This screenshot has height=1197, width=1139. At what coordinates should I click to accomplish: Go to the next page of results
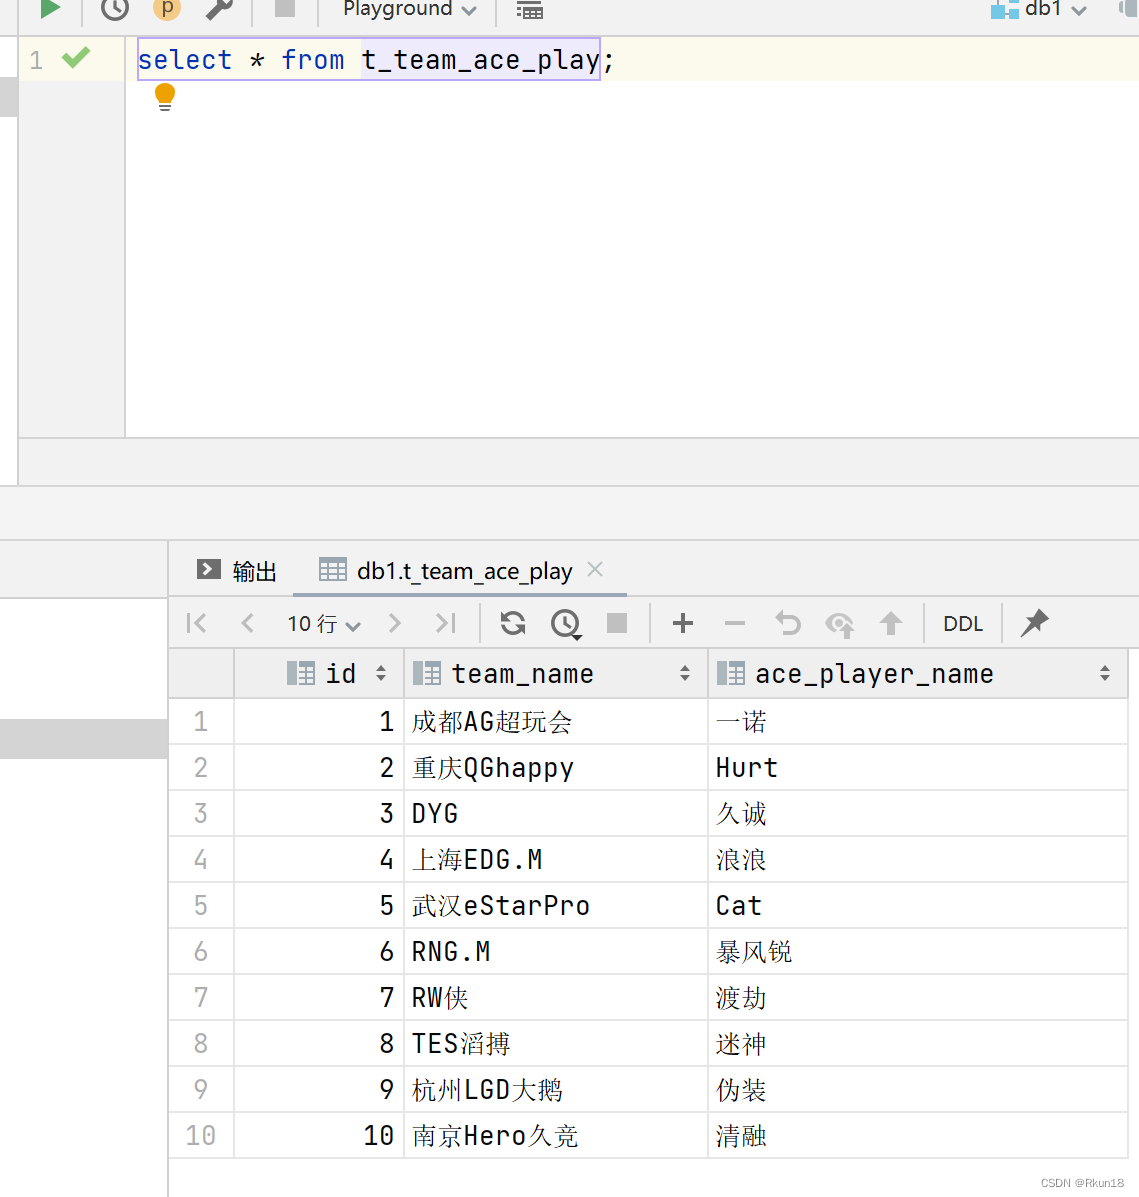[x=395, y=623]
